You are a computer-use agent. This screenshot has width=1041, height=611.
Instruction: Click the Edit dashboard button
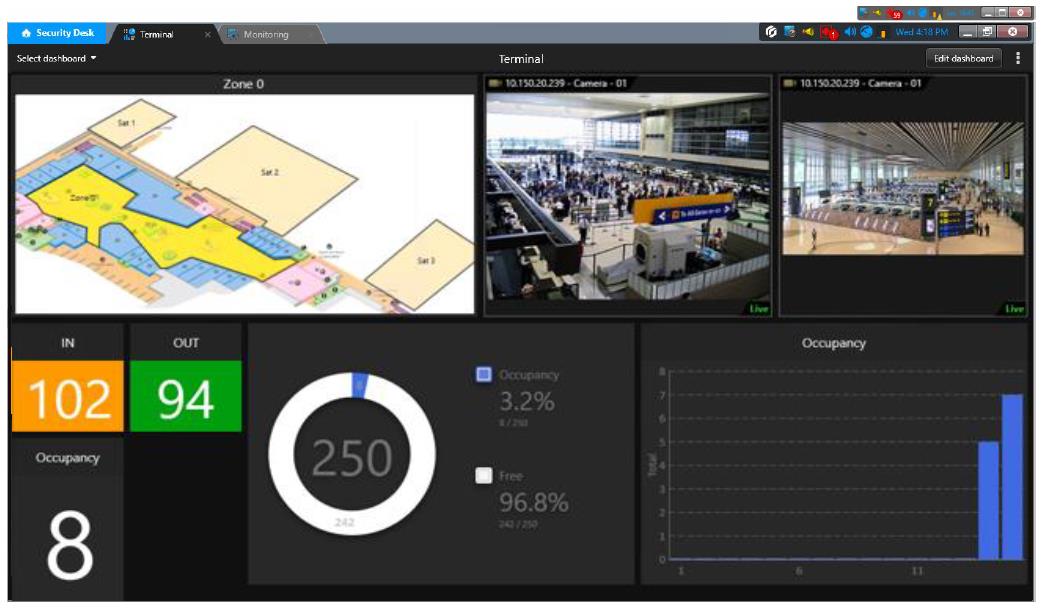(964, 58)
